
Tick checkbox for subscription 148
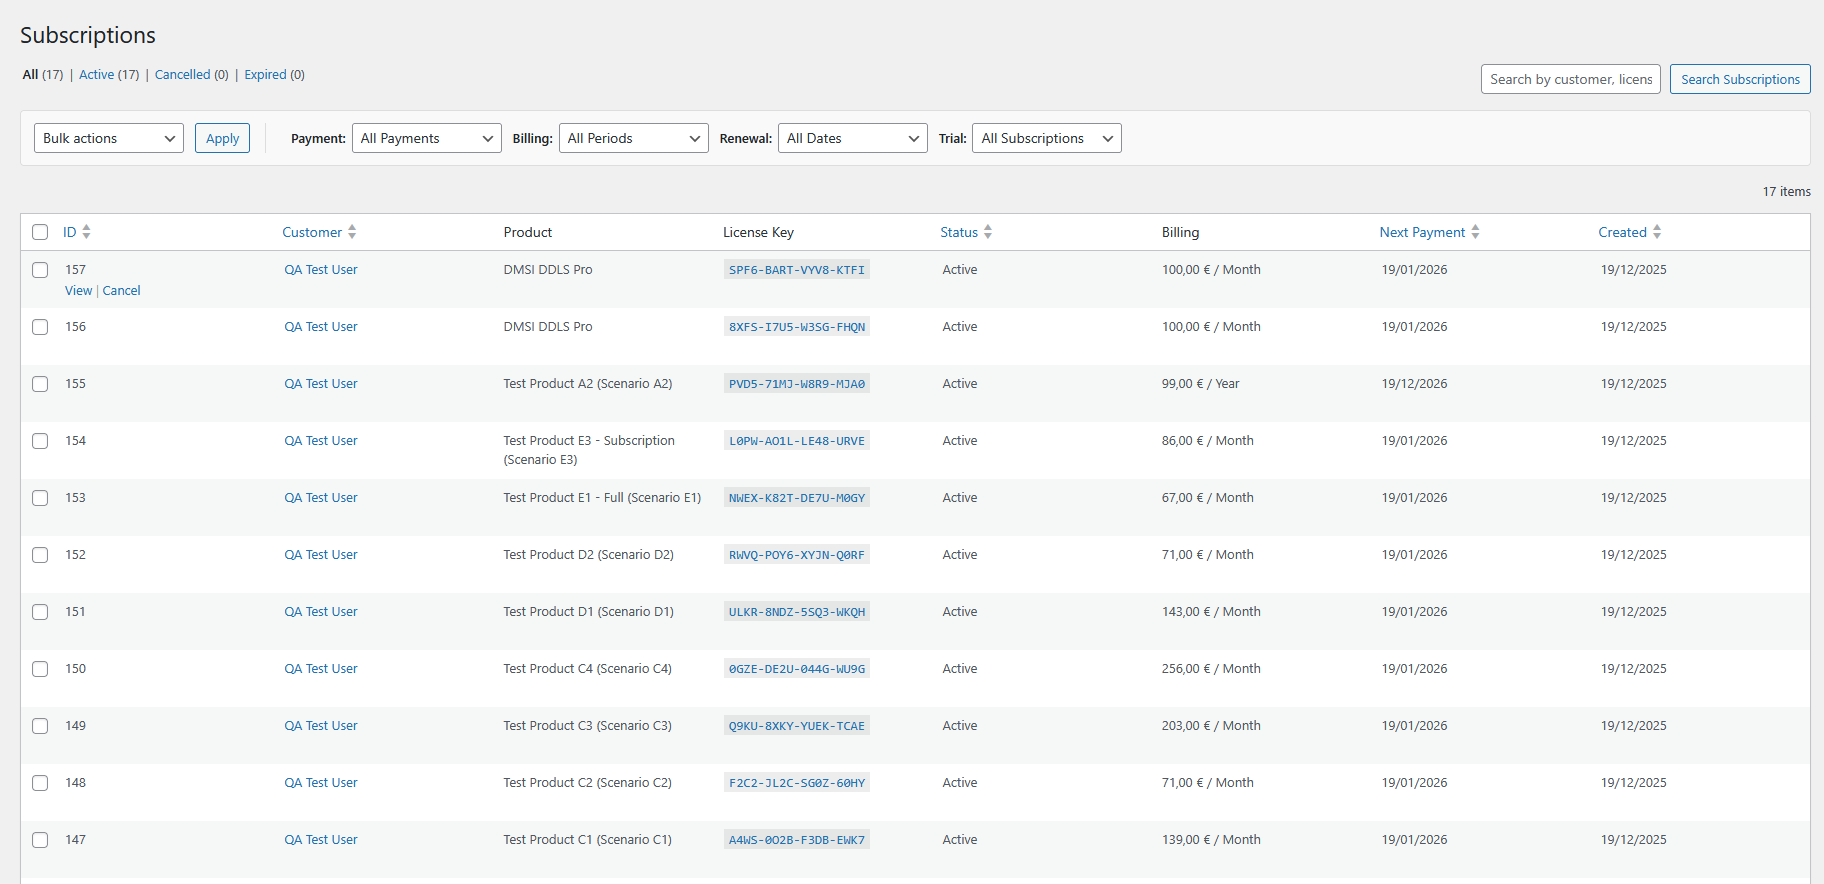point(40,783)
